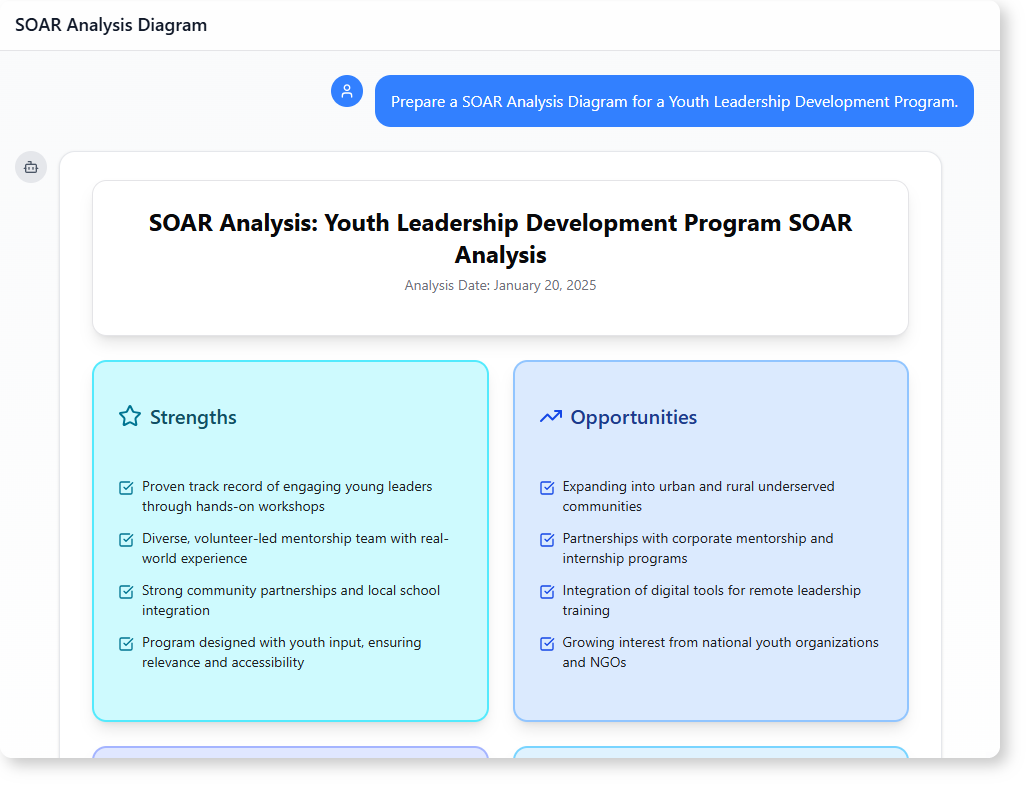
Task: Toggle checkbox for integration of digital tools
Action: pos(547,592)
